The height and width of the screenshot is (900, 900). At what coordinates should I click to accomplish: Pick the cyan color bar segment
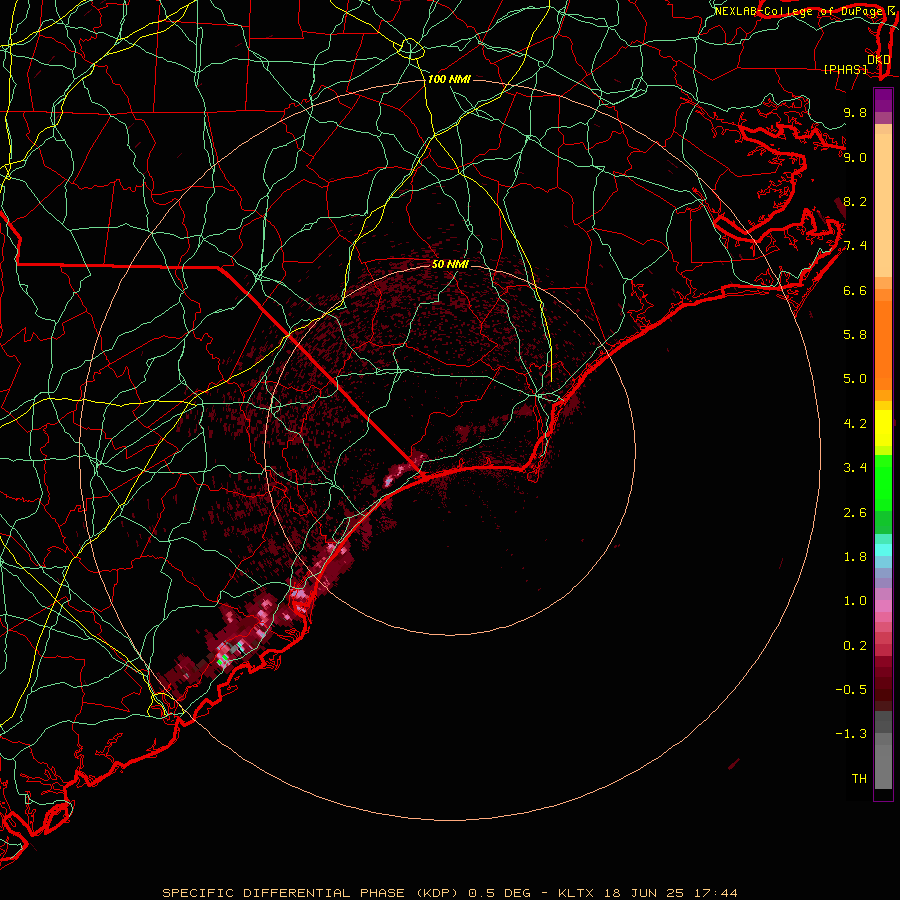[883, 550]
